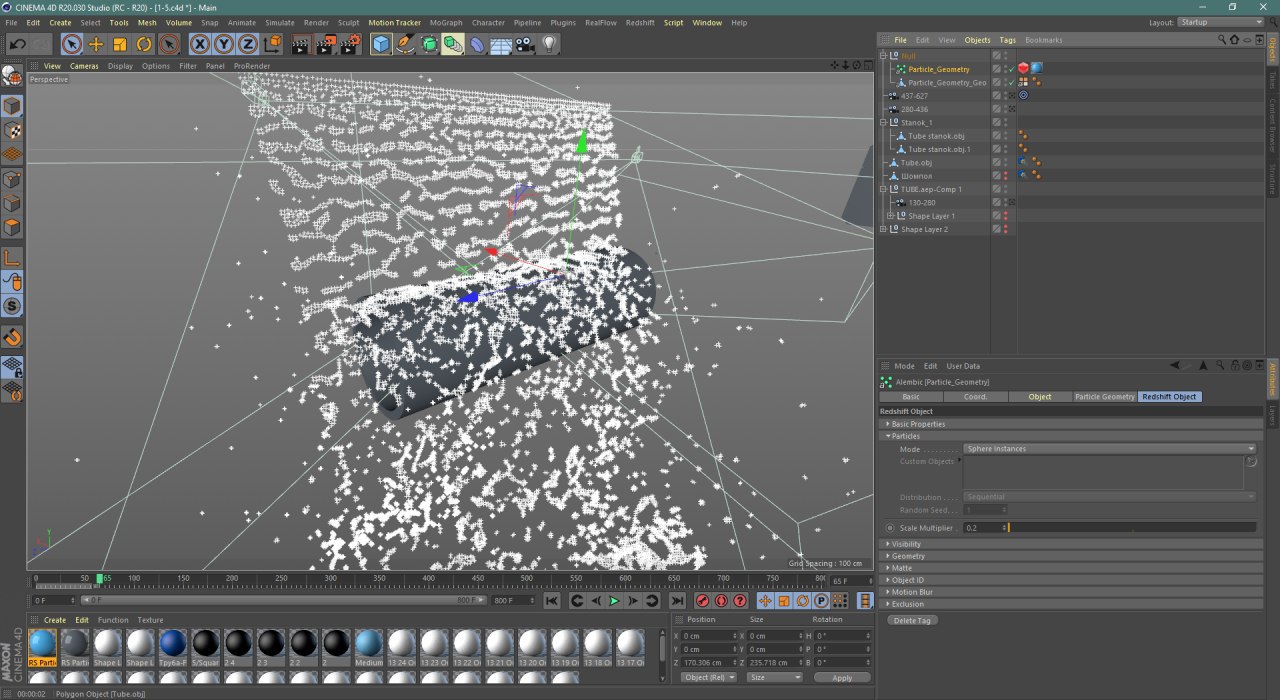Click the Scale Multiplier value field

coord(983,527)
